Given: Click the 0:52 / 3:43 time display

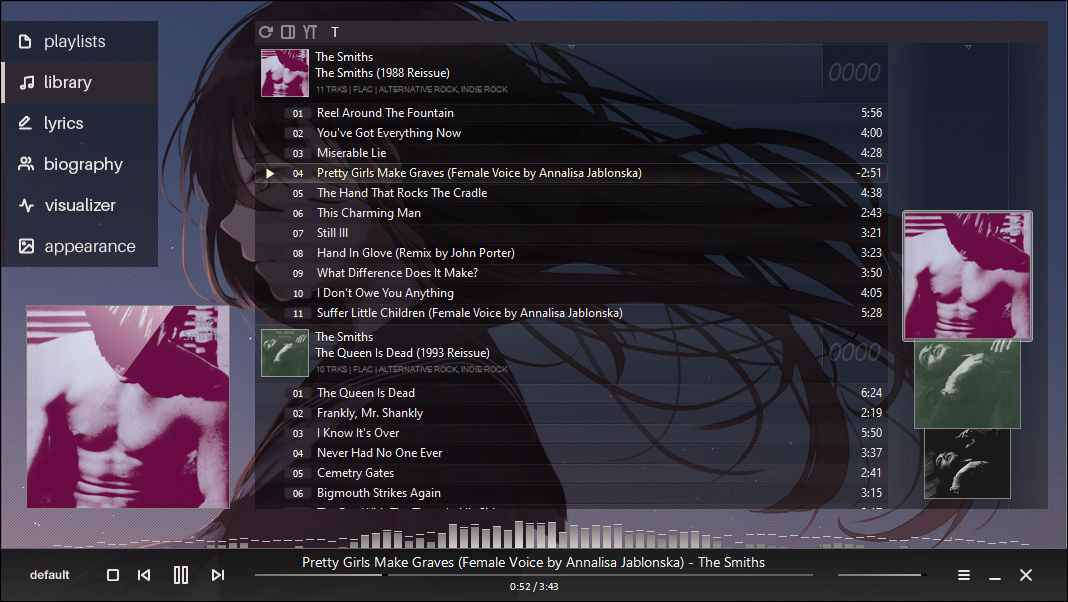Looking at the screenshot, I should point(534,587).
